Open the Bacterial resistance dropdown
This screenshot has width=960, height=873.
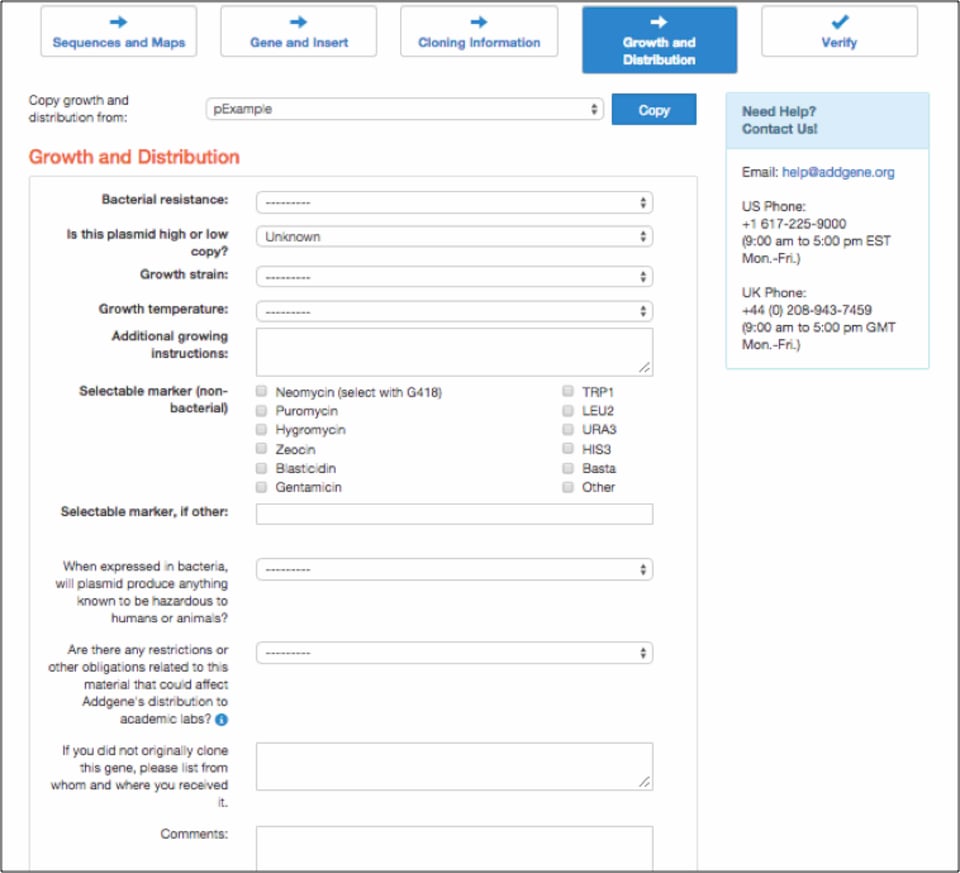[452, 201]
